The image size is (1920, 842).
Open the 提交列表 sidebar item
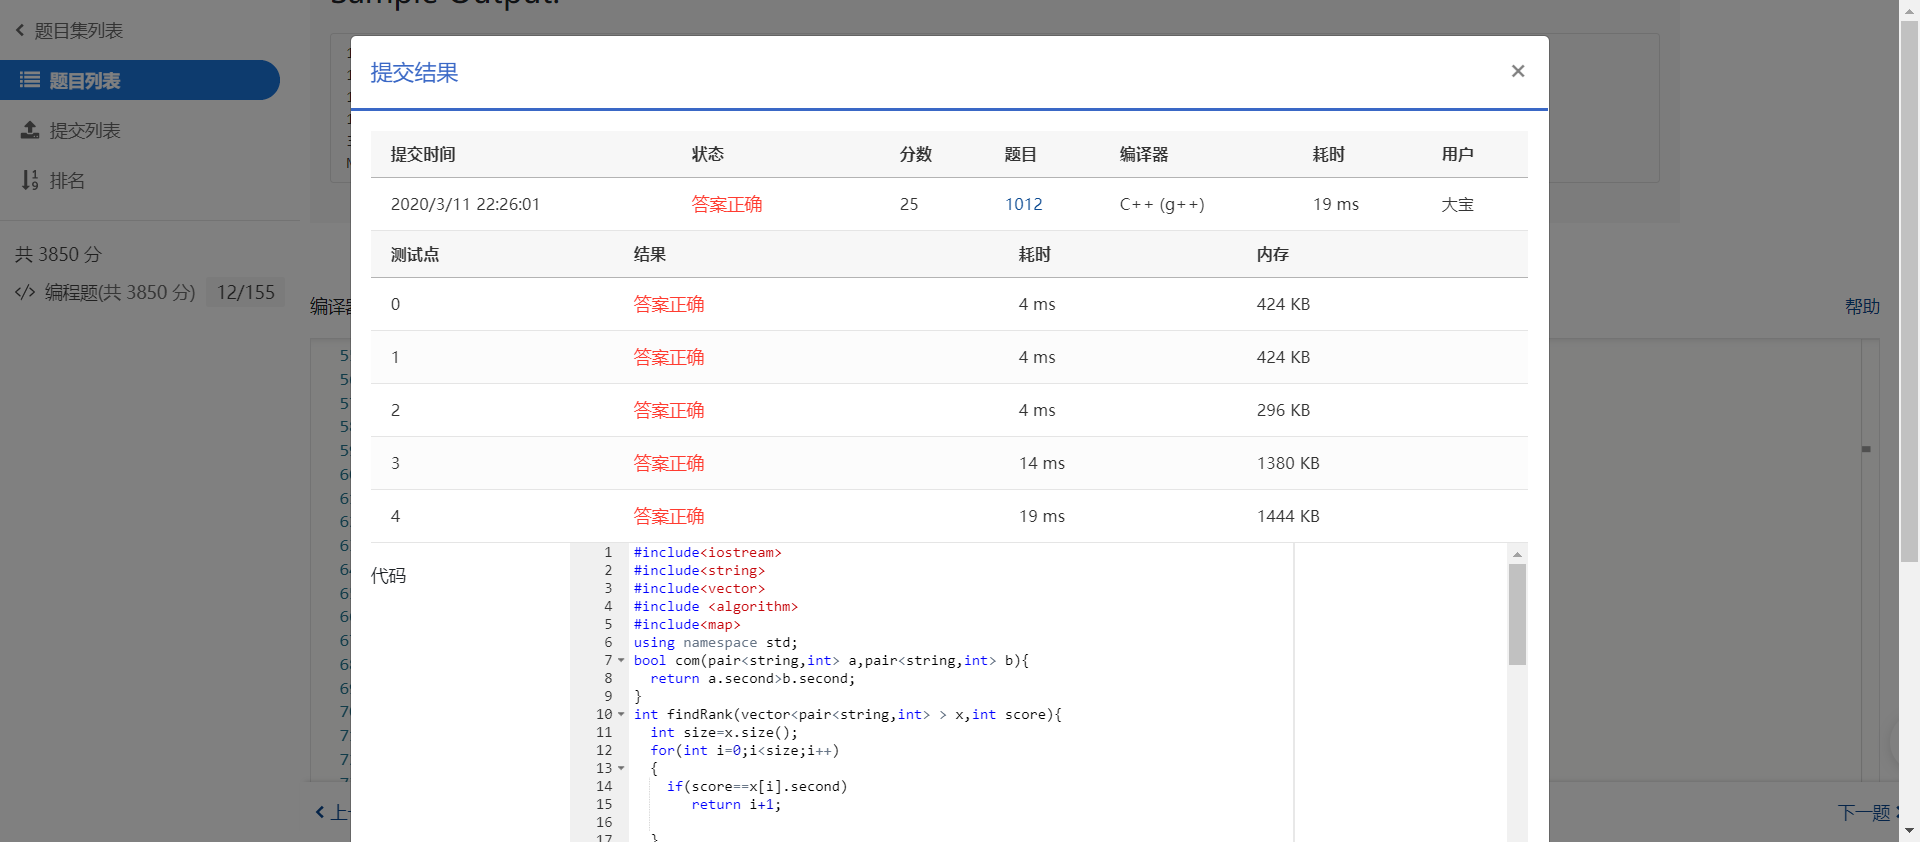tap(85, 131)
